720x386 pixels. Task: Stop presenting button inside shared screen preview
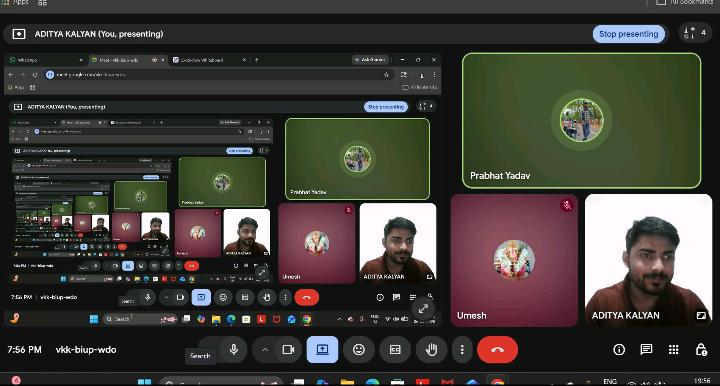point(386,107)
